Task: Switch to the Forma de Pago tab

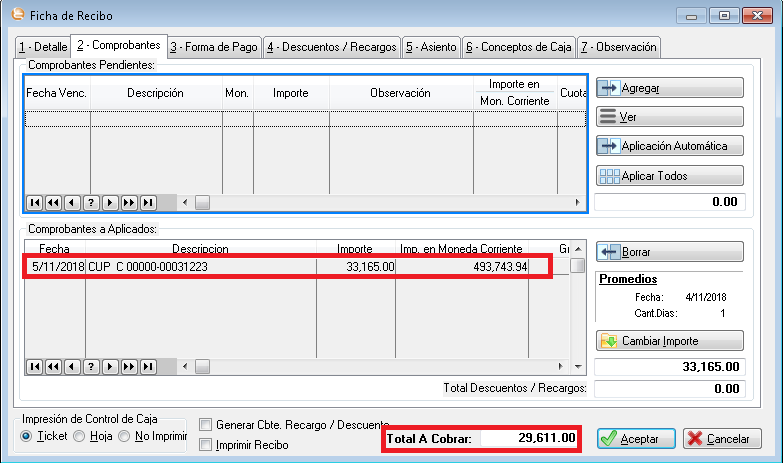Action: (x=213, y=47)
